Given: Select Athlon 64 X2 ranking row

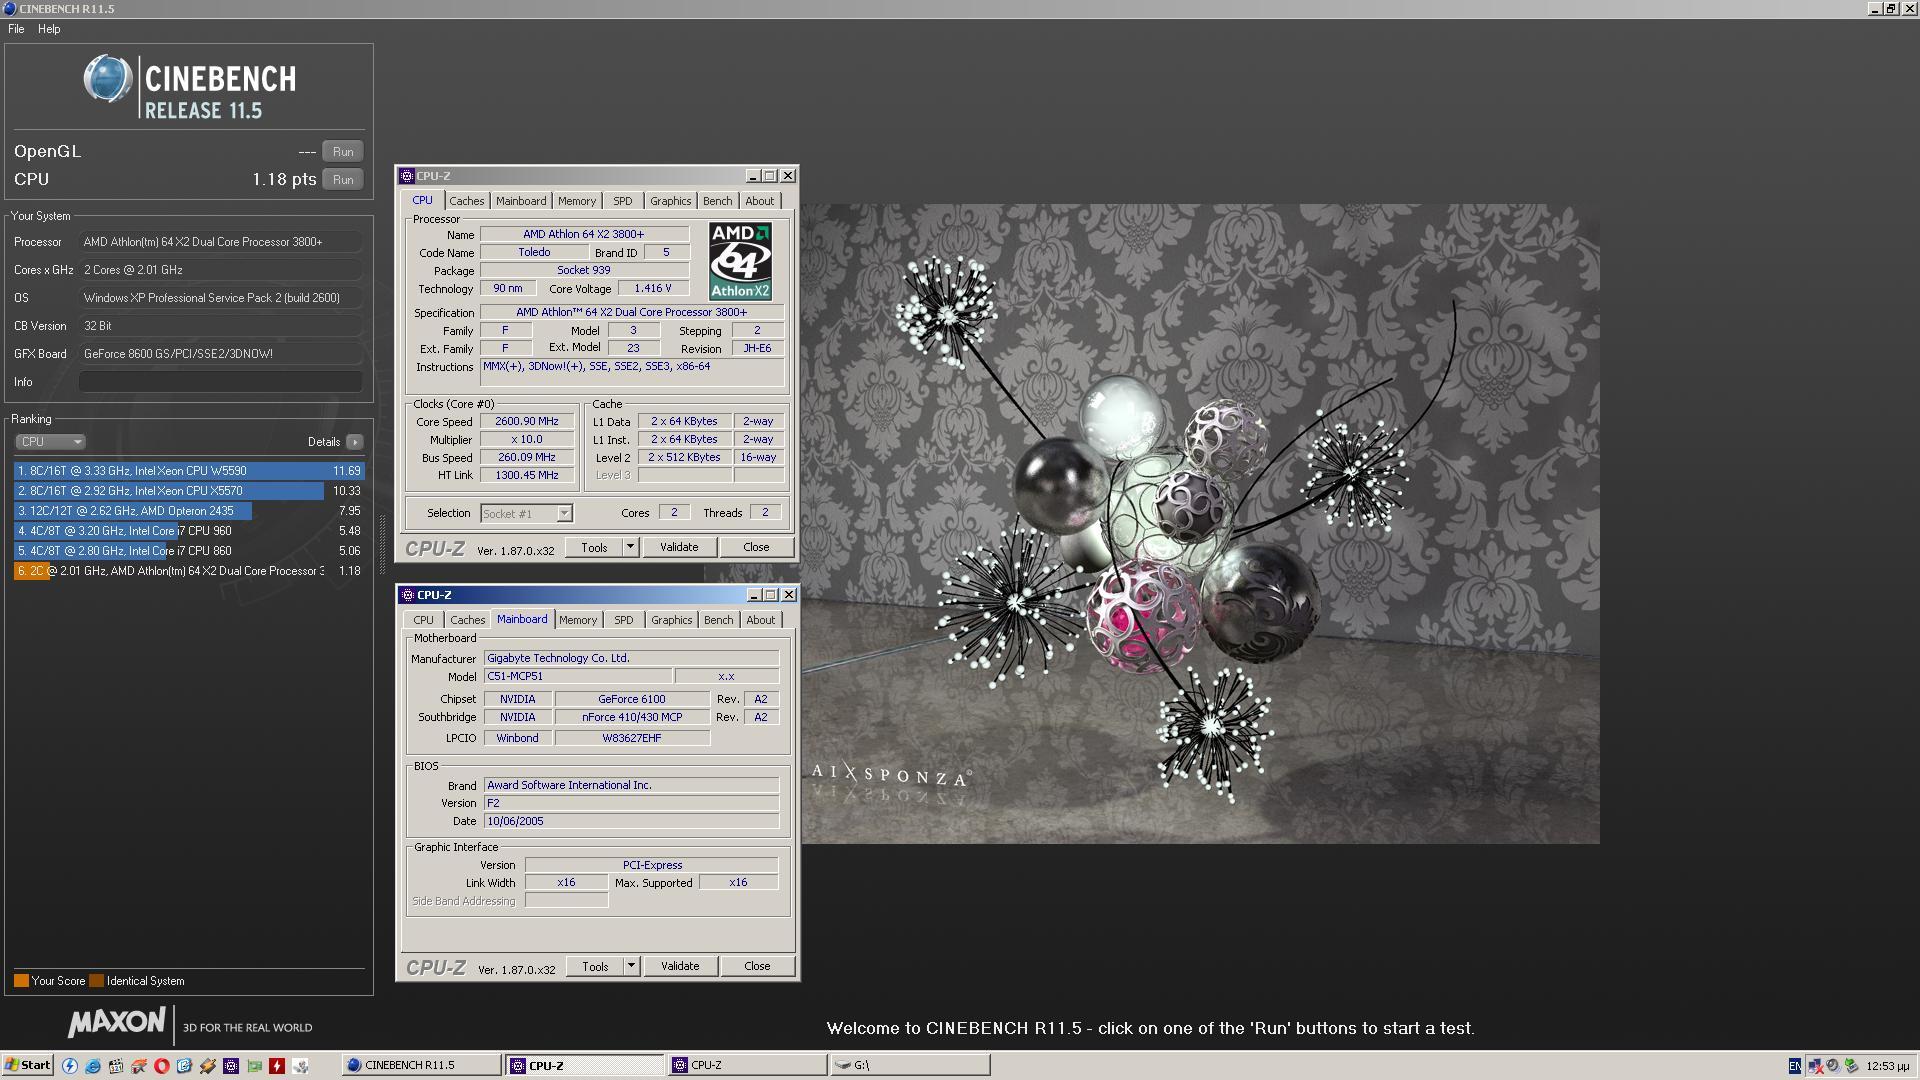Looking at the screenshot, I should point(189,571).
